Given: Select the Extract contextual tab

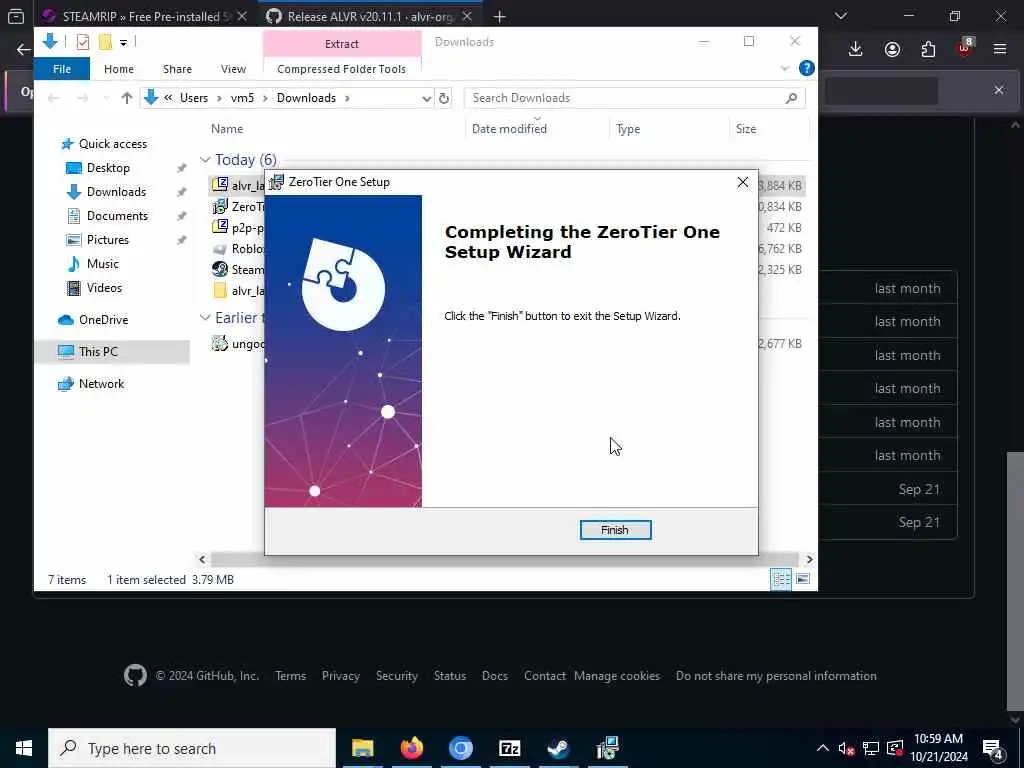Looking at the screenshot, I should click(x=342, y=44).
